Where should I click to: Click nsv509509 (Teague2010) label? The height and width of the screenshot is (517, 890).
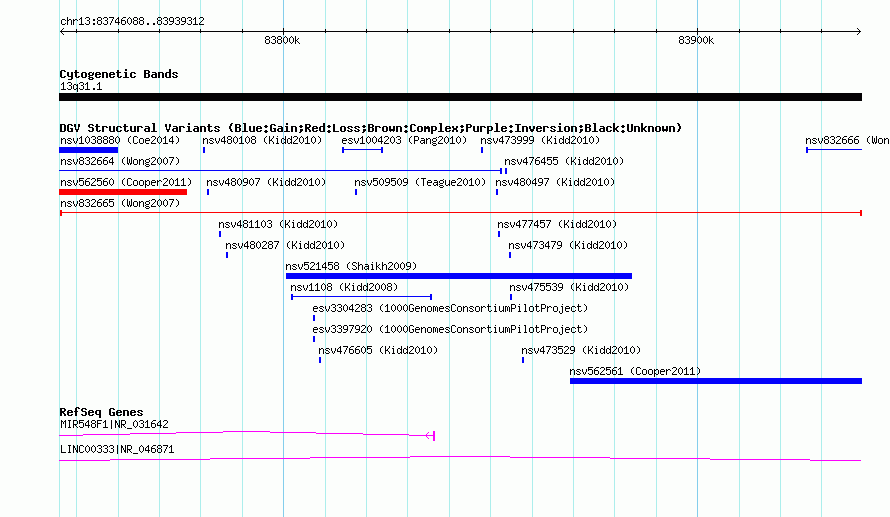pyautogui.click(x=420, y=182)
